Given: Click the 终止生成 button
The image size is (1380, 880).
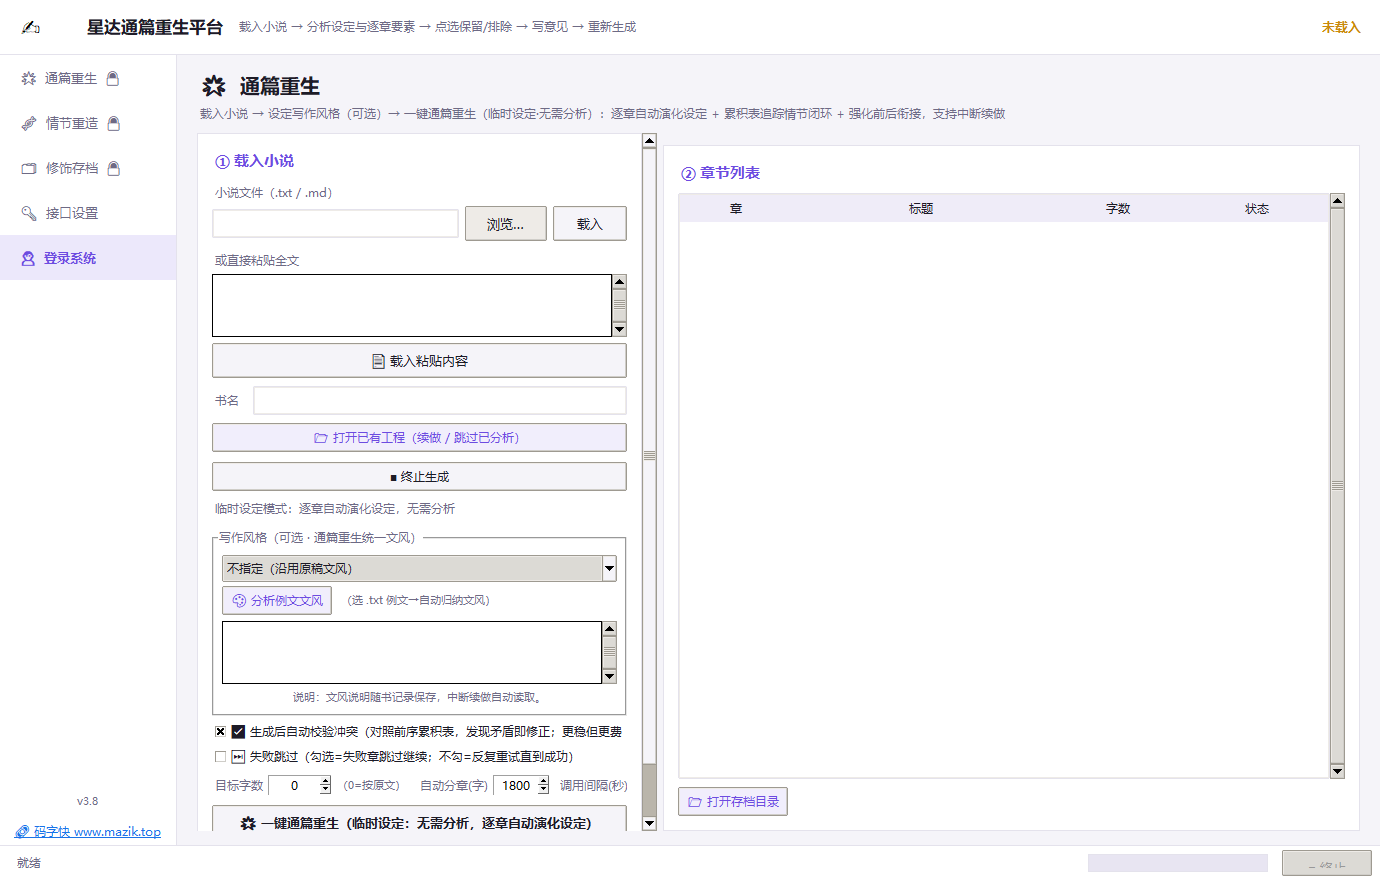Looking at the screenshot, I should tap(419, 477).
